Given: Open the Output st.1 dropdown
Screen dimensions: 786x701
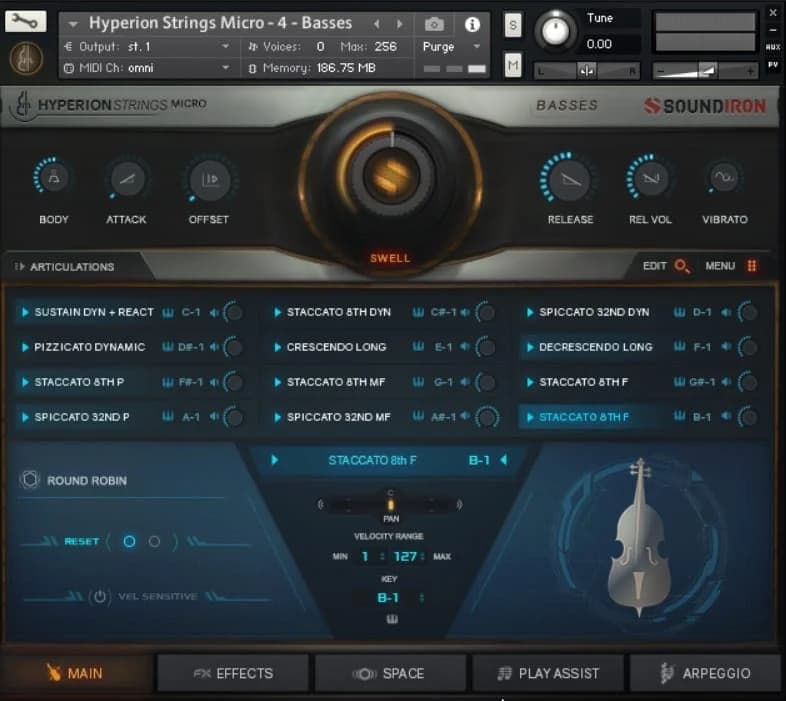Looking at the screenshot, I should coord(147,47).
